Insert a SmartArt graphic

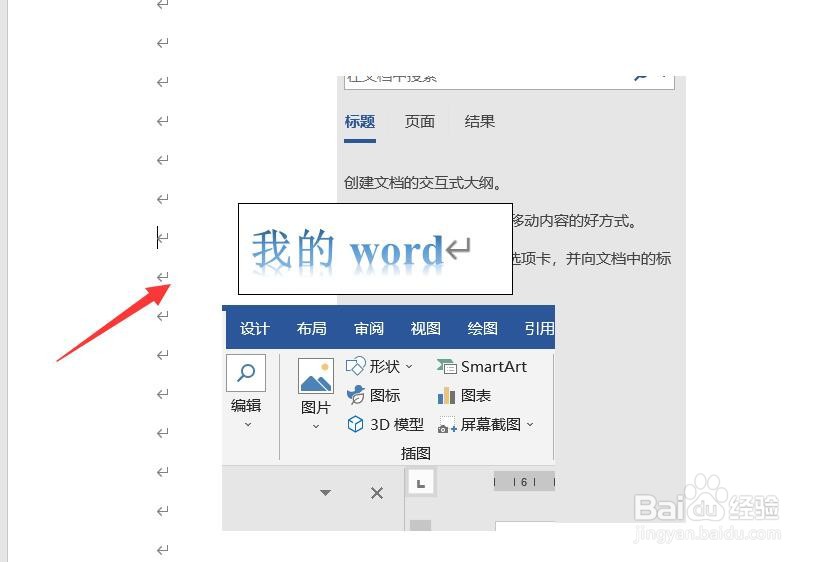[482, 366]
